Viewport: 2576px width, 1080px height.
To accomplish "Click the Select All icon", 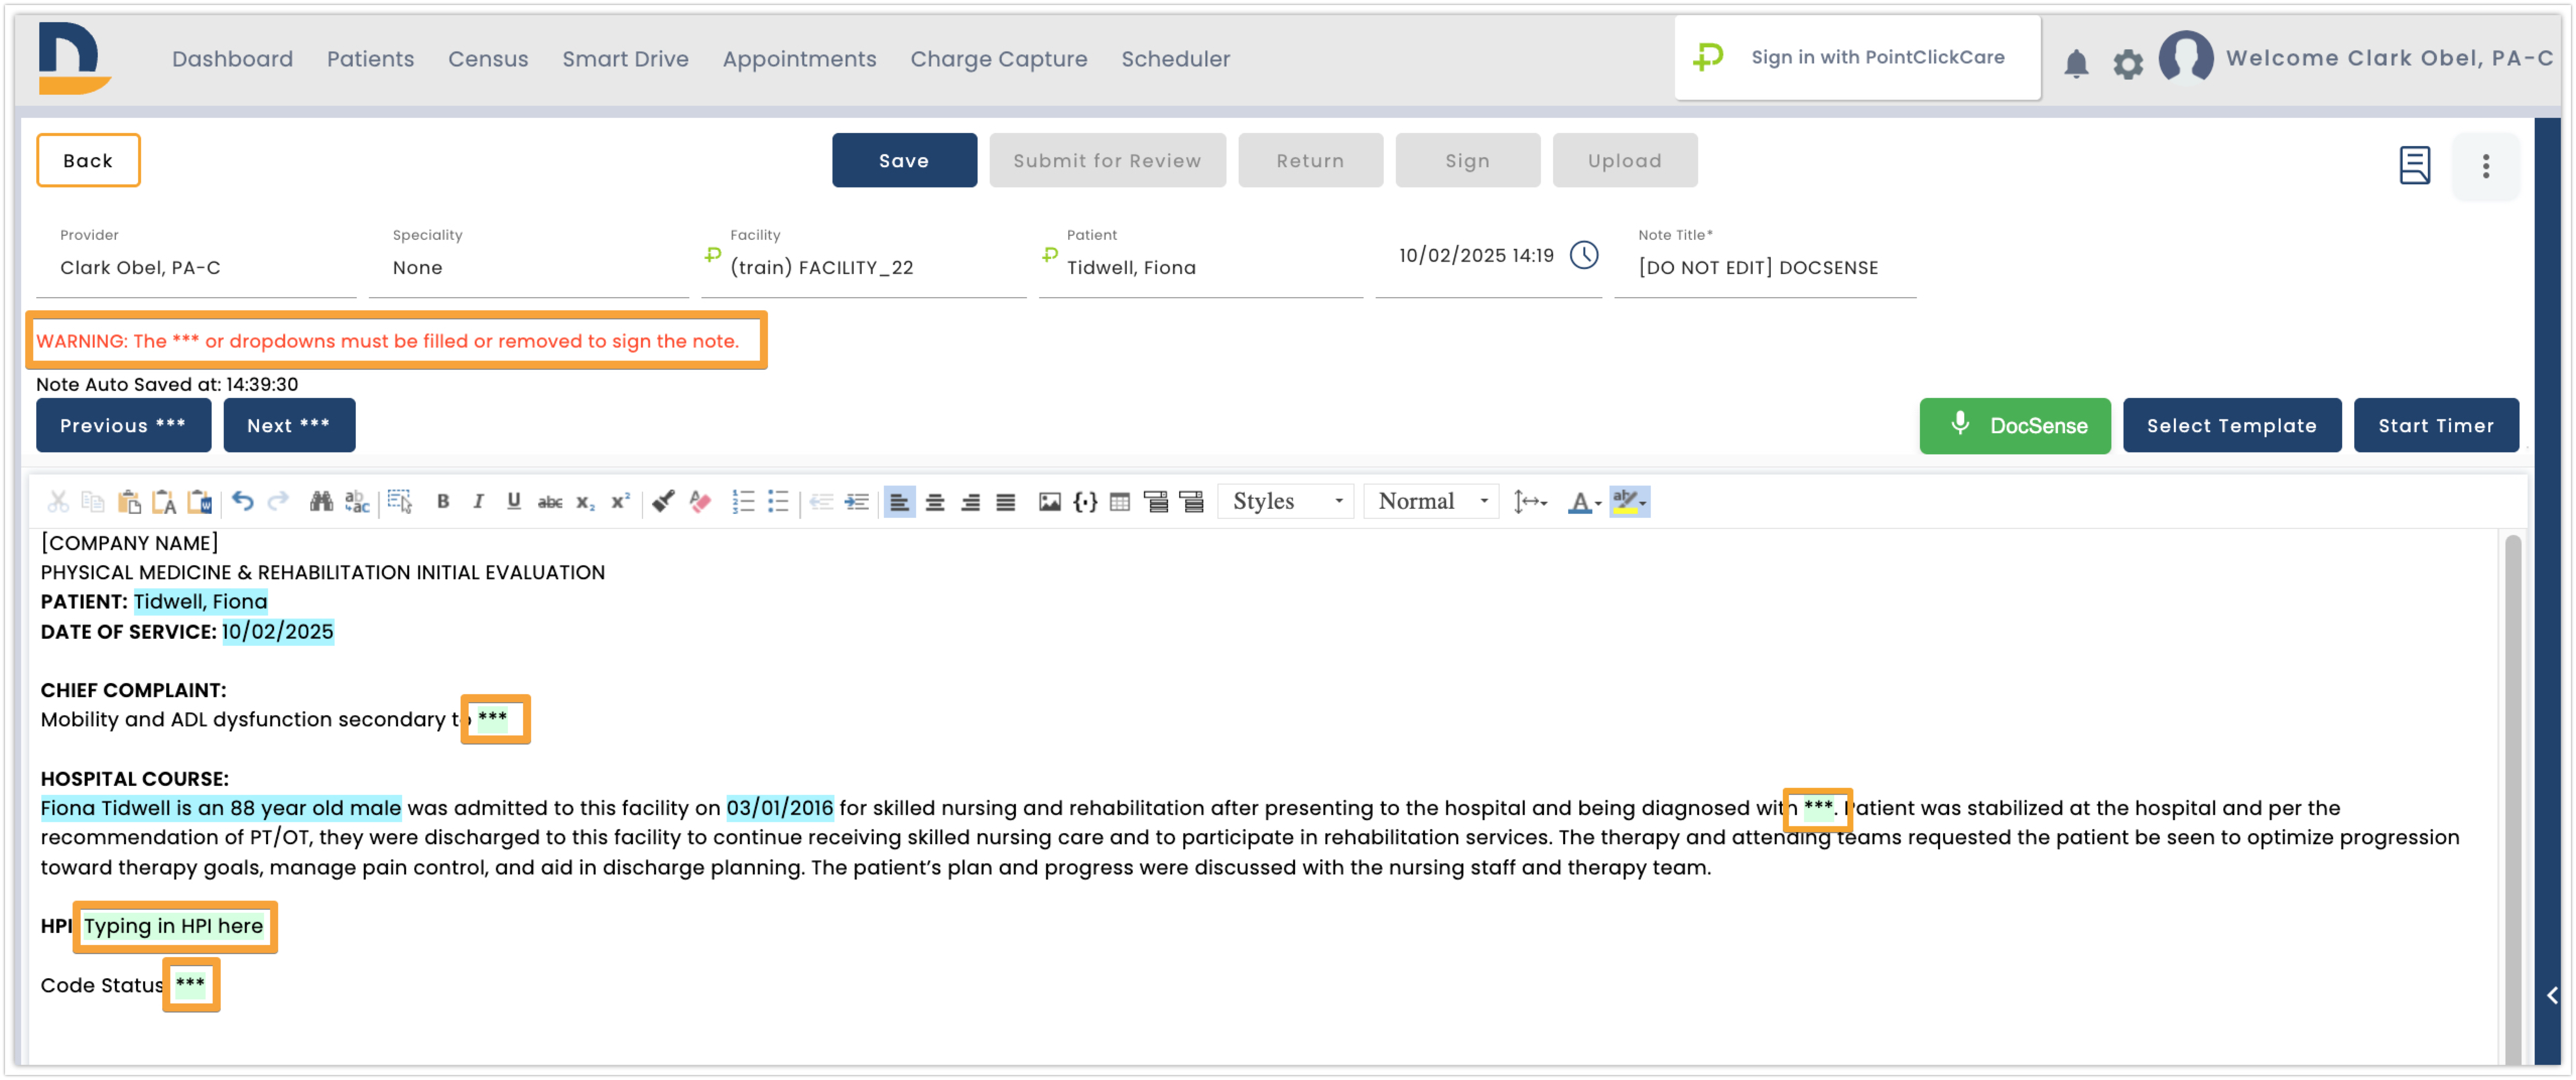I will point(400,502).
